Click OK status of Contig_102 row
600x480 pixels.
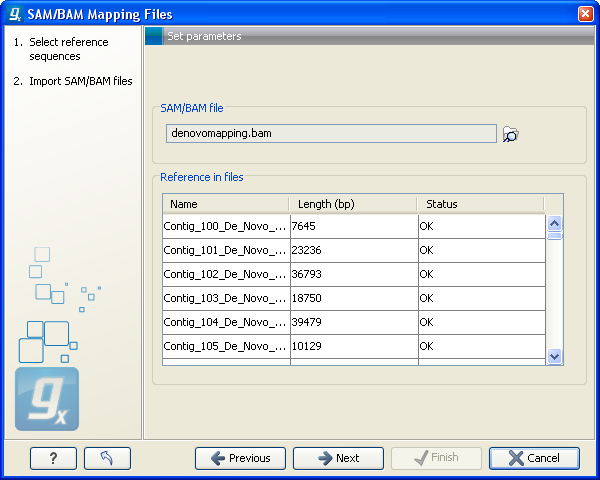426,274
